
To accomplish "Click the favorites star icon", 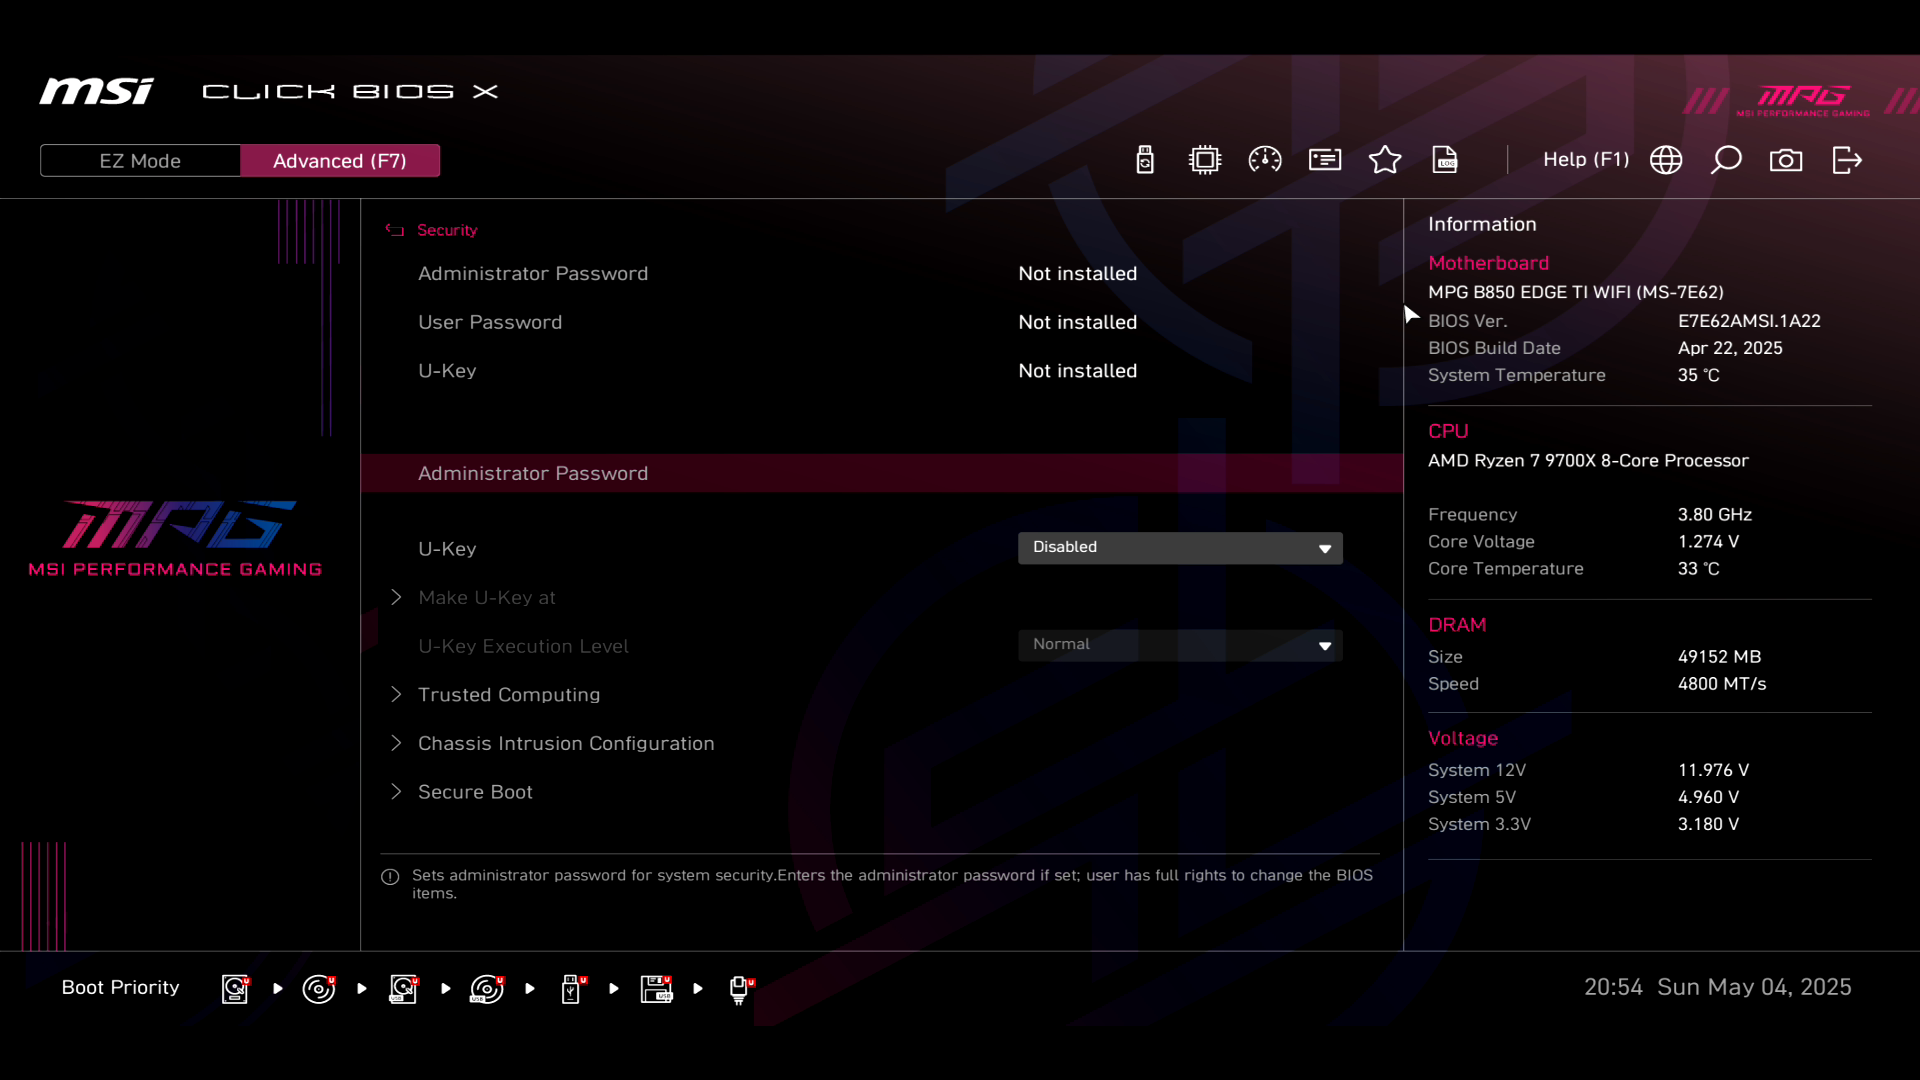I will [1385, 160].
